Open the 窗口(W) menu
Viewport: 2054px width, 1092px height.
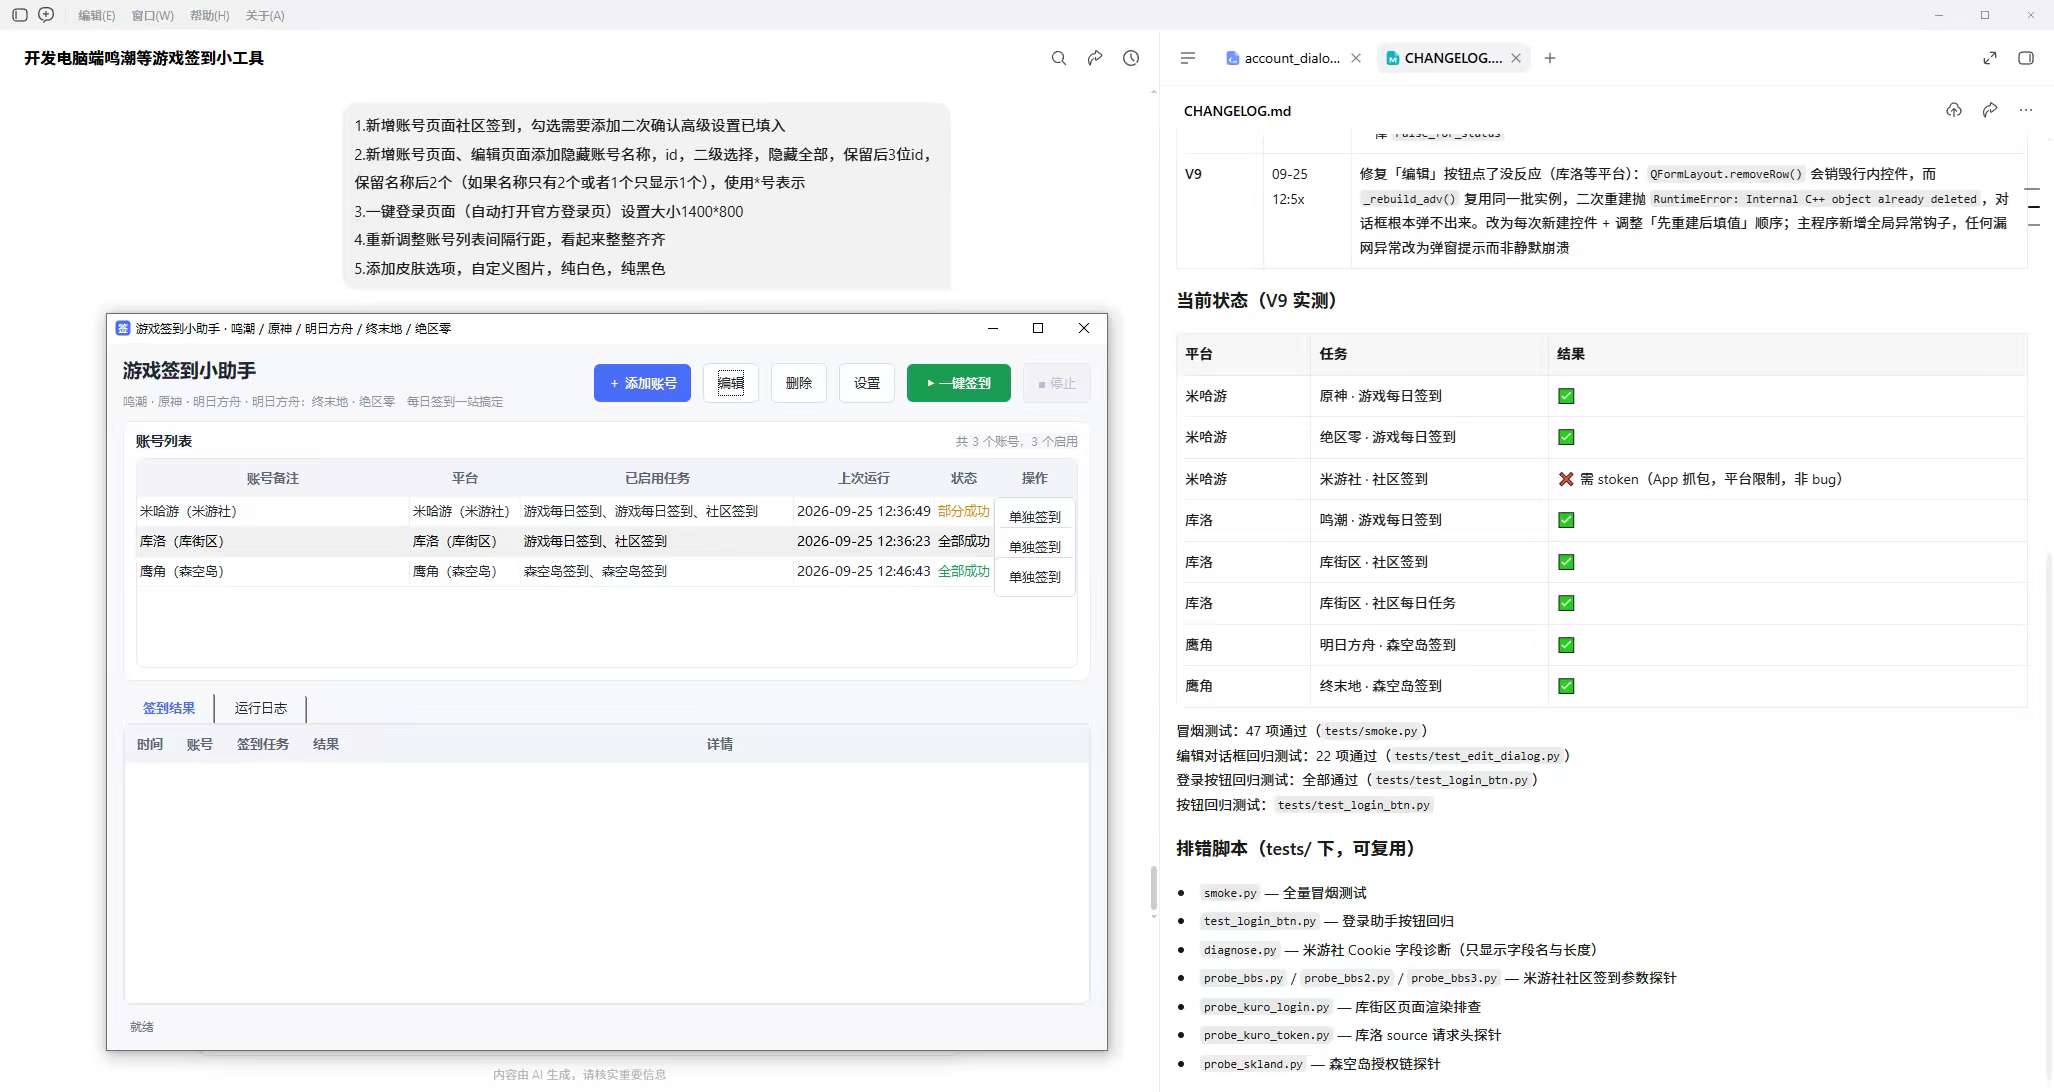tap(152, 15)
